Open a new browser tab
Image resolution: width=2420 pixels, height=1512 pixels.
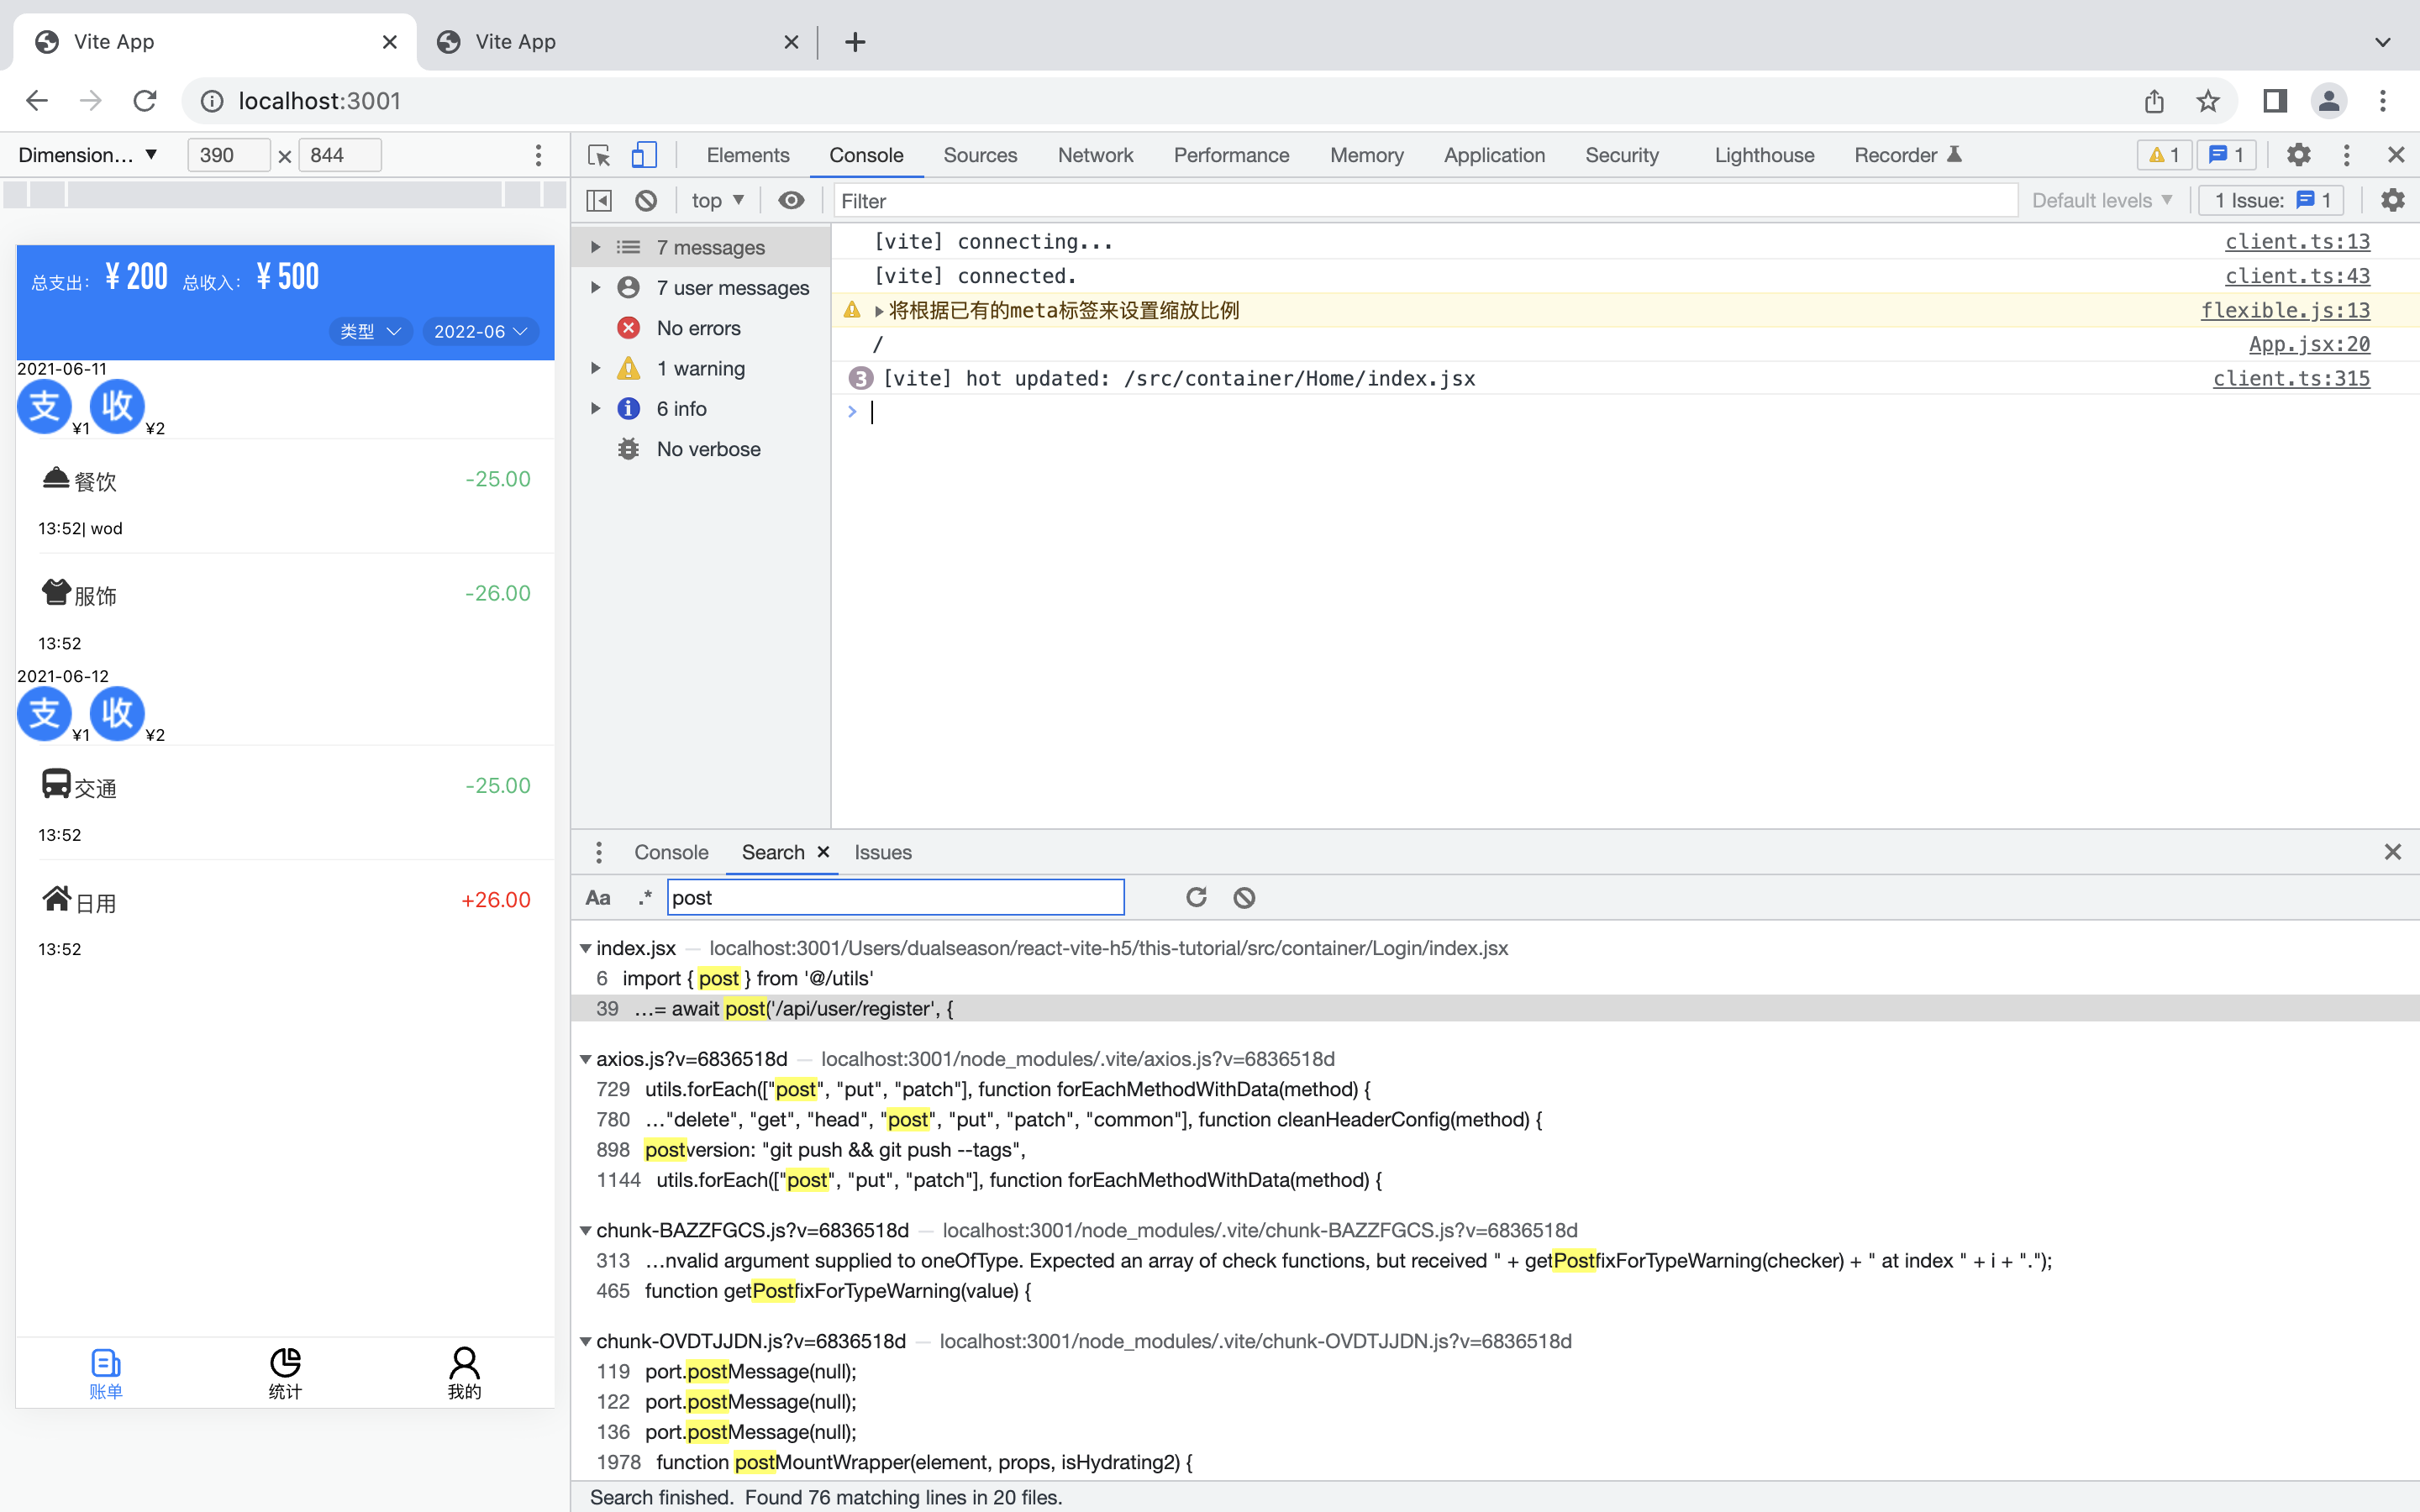coord(854,42)
